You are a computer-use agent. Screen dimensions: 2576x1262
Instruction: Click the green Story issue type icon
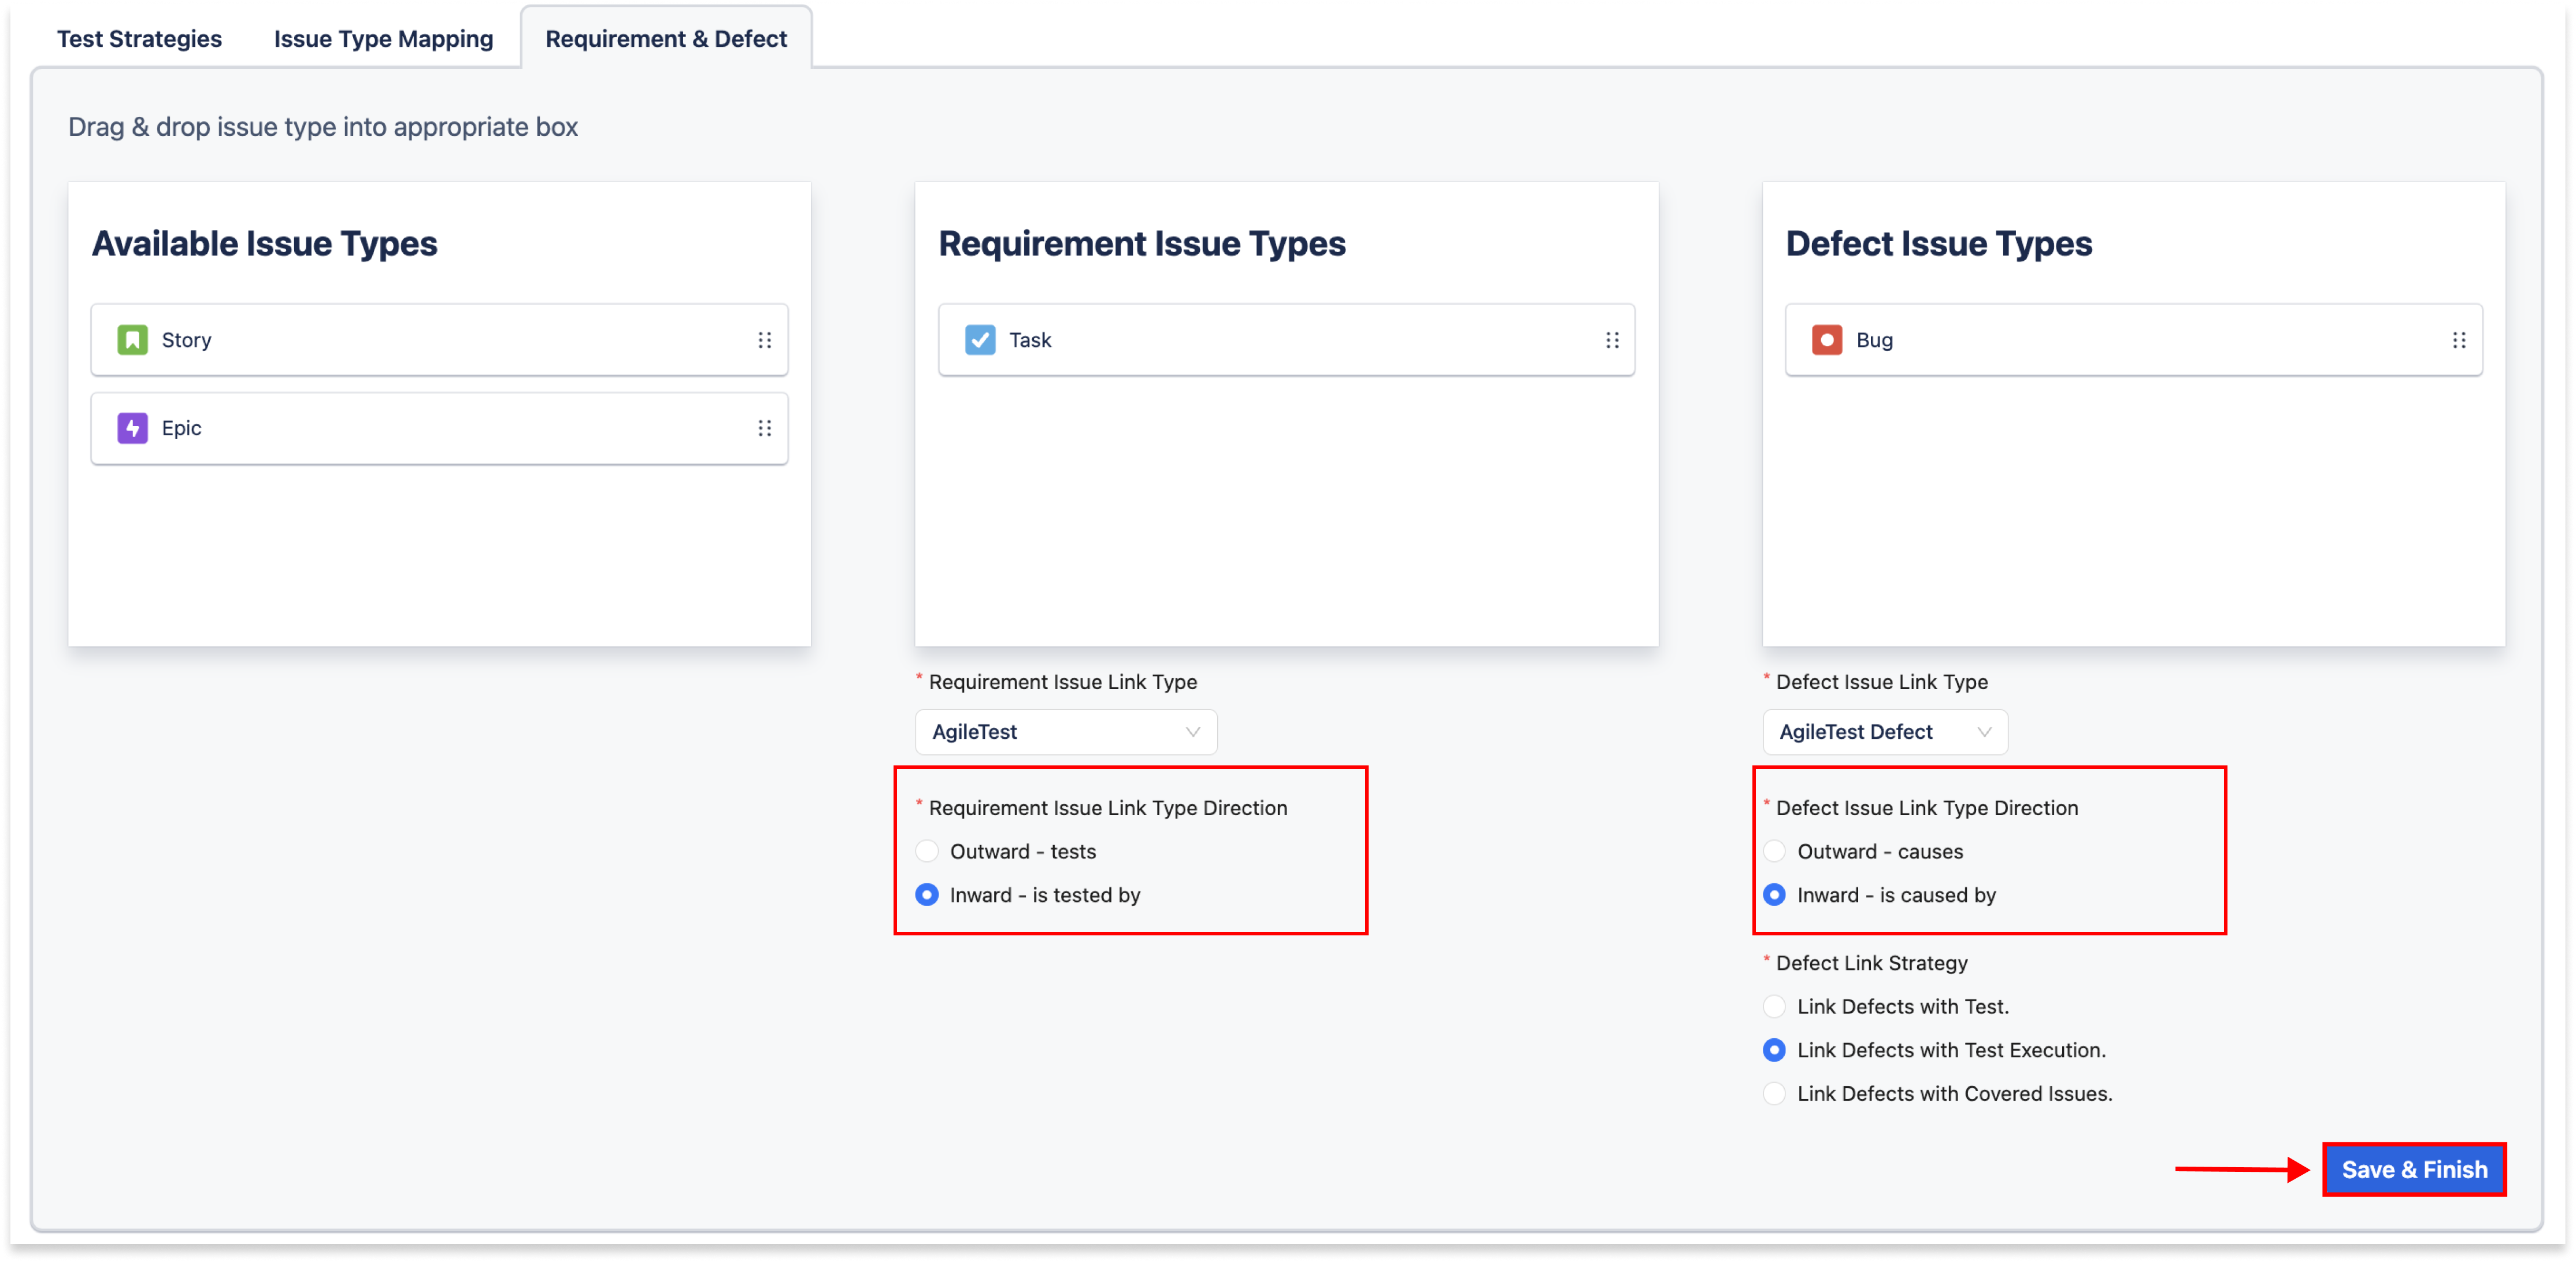tap(132, 340)
